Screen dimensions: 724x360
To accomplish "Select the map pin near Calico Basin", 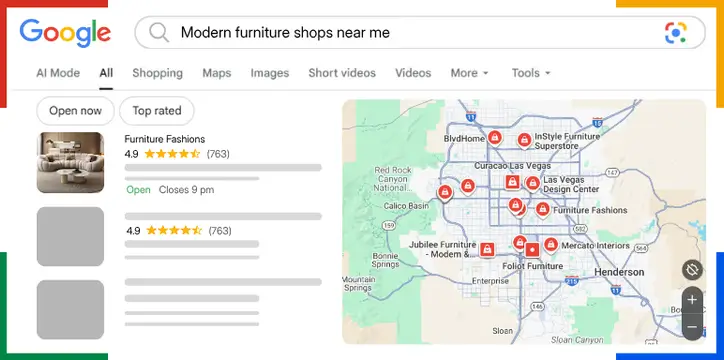I will pyautogui.click(x=445, y=192).
